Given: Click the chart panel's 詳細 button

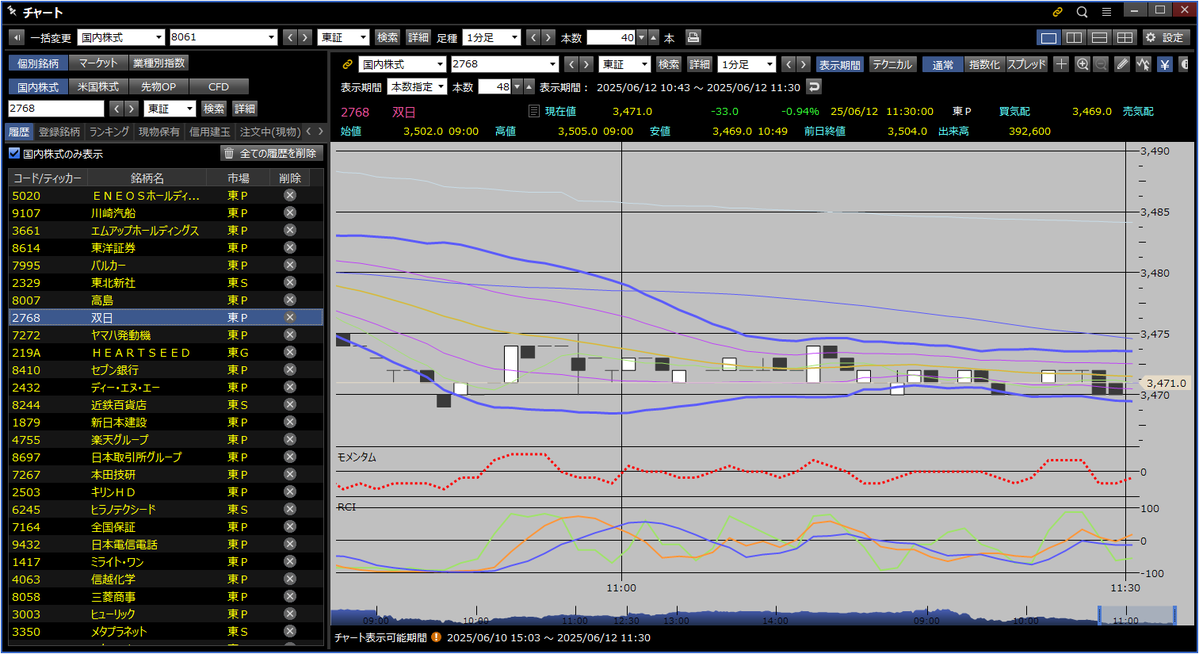Looking at the screenshot, I should 699,64.
